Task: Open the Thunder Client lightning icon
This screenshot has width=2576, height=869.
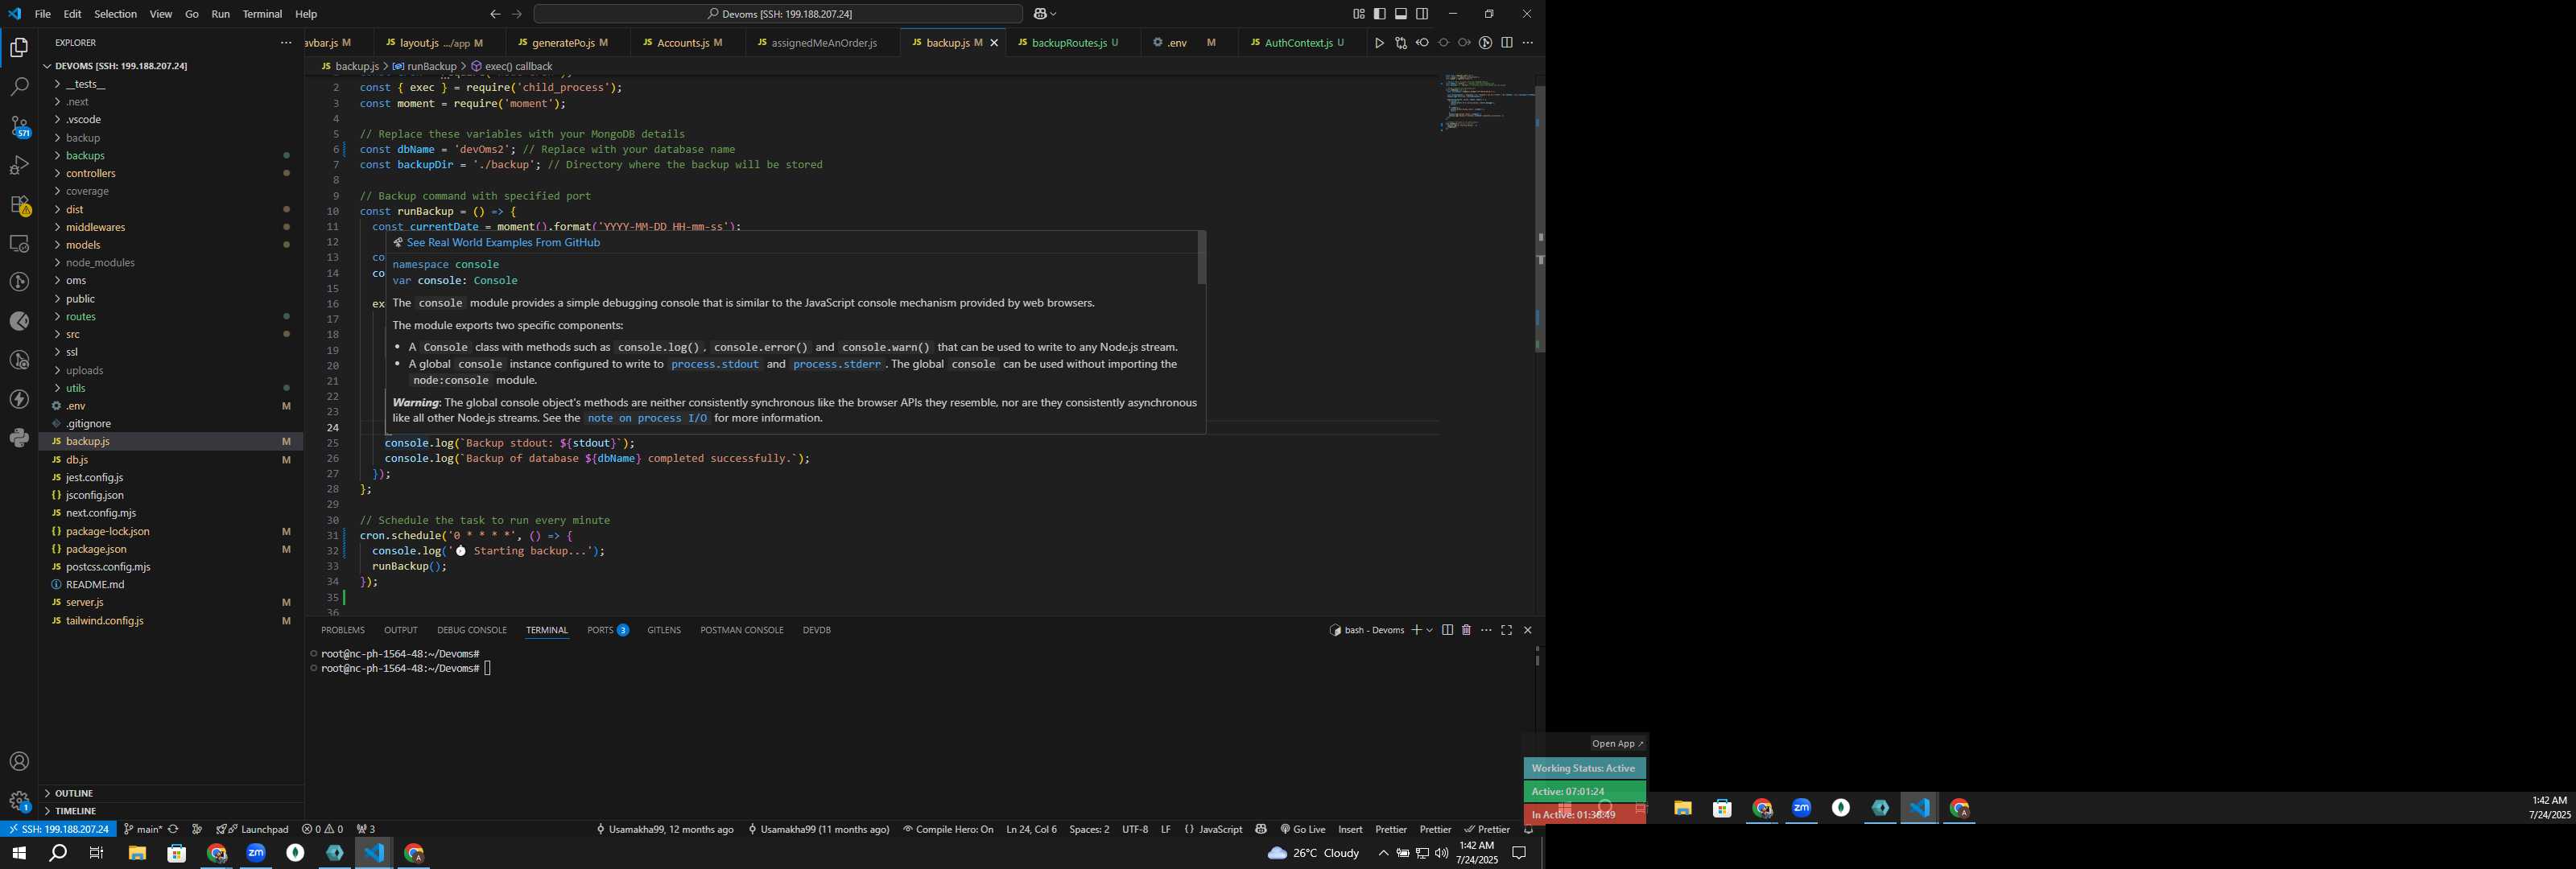Action: coord(19,399)
